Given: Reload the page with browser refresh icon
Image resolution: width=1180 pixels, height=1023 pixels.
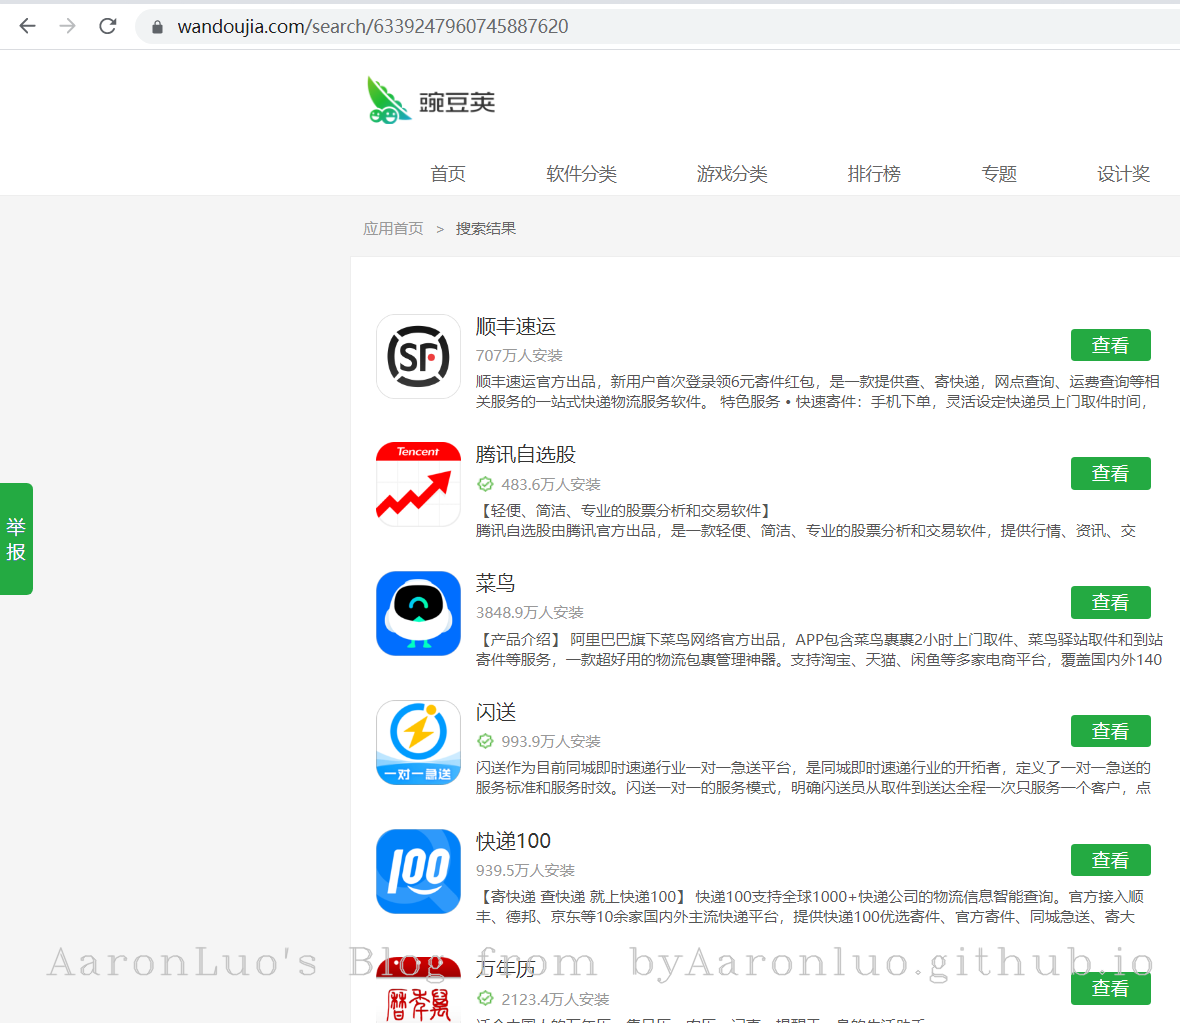Looking at the screenshot, I should 108,26.
